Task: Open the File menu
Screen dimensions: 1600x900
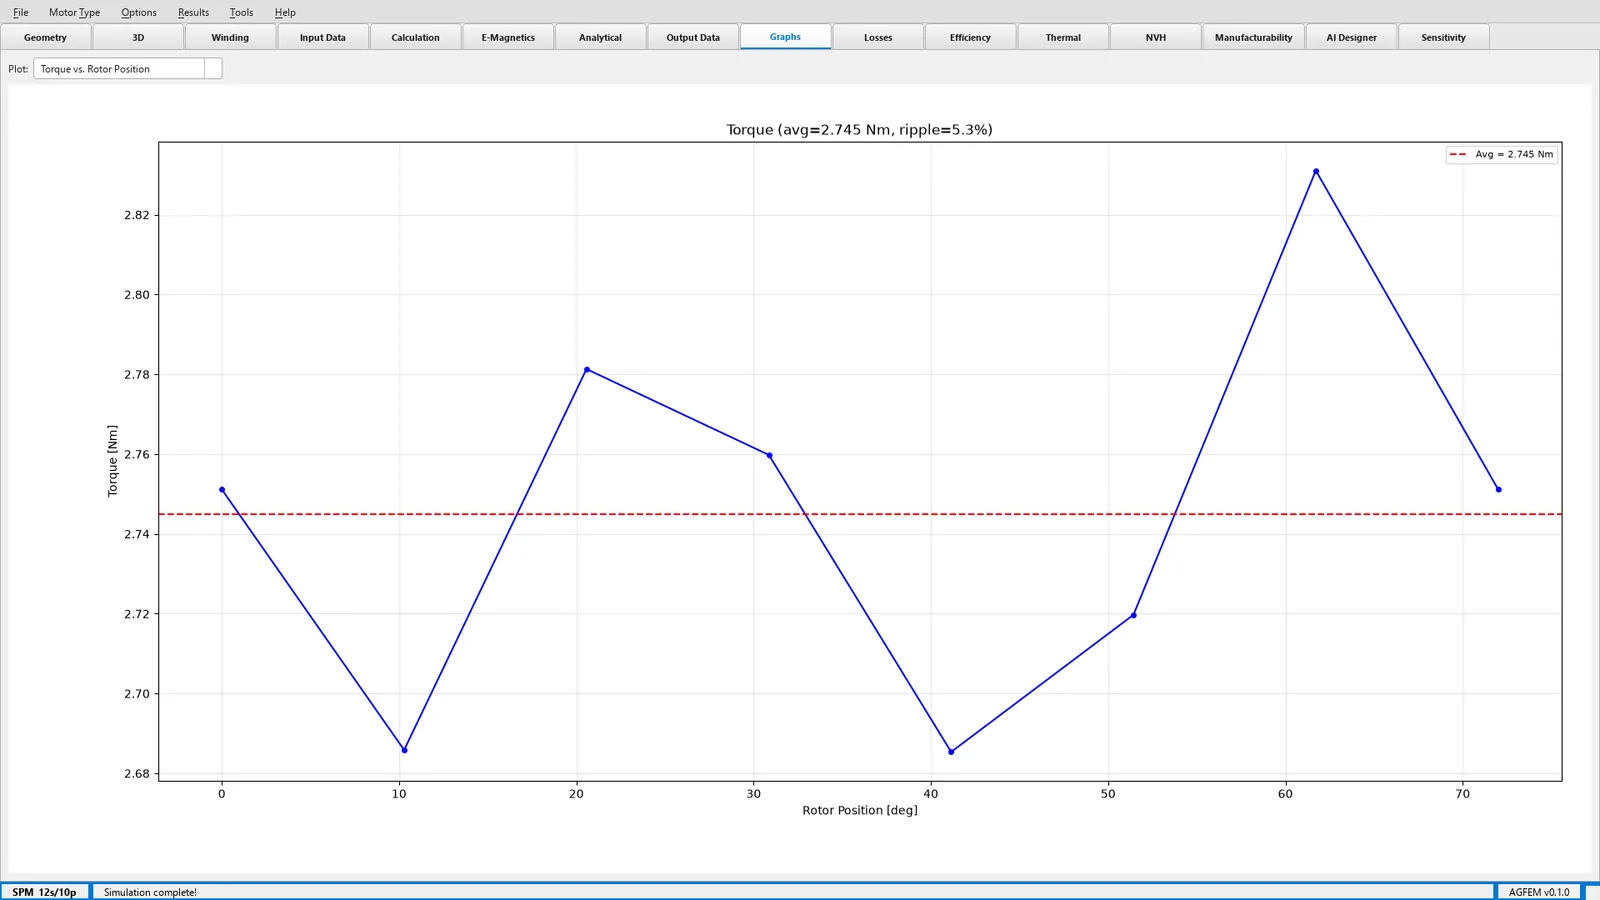Action: tap(20, 12)
